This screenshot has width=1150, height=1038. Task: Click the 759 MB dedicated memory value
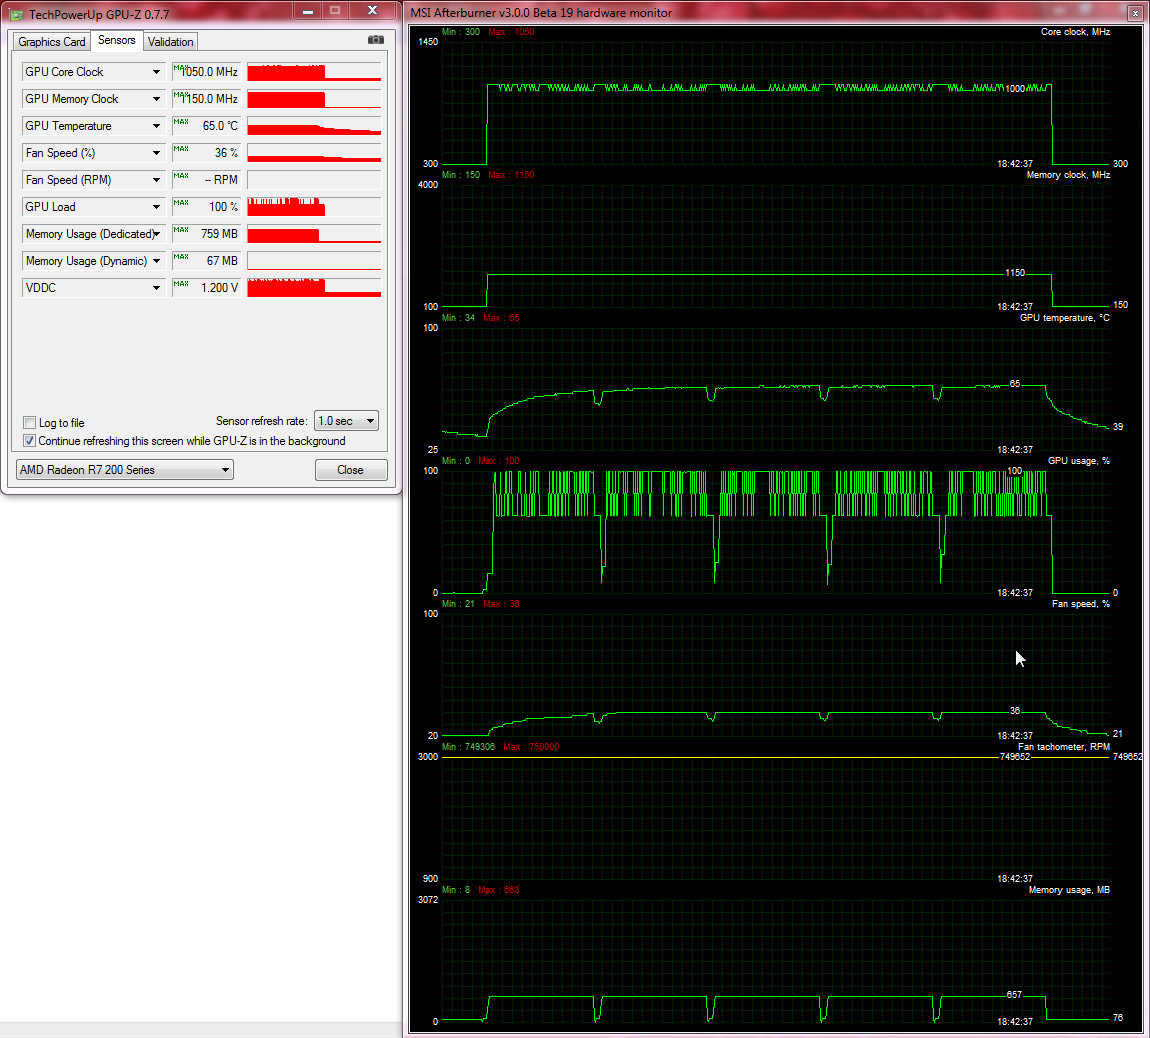[x=219, y=234]
